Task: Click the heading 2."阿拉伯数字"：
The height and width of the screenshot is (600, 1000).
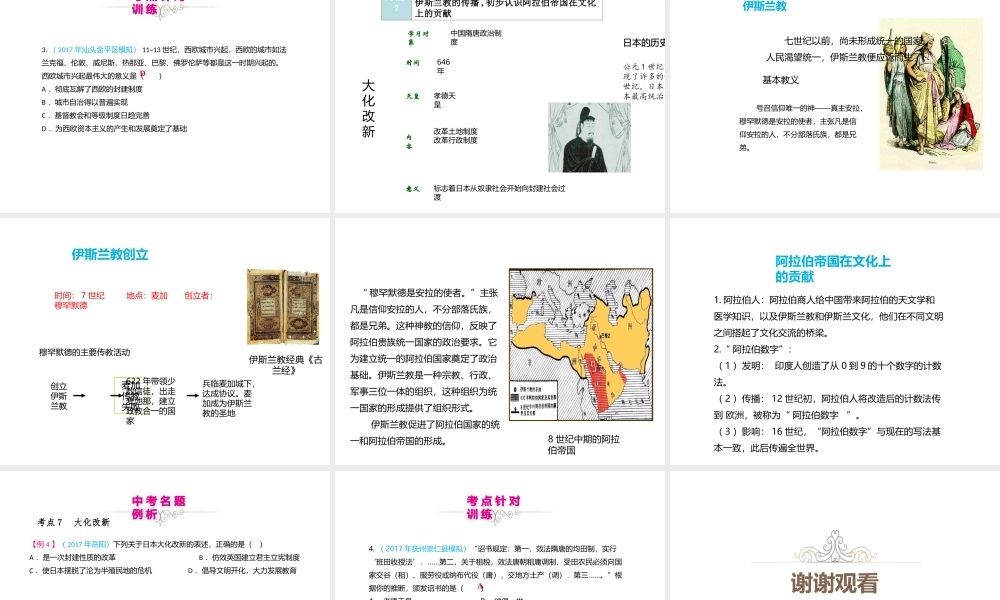Action: click(753, 349)
